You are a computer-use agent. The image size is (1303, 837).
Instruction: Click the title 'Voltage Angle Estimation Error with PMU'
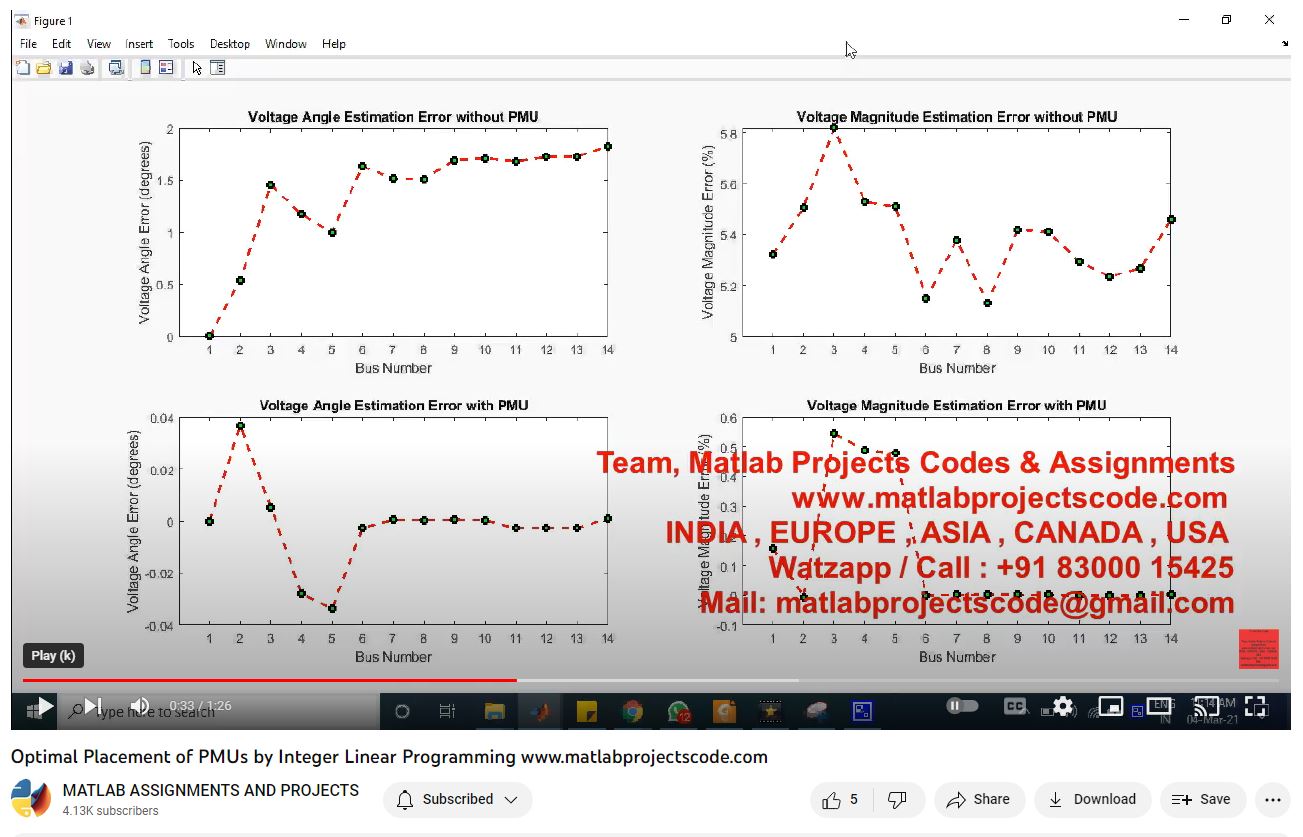(x=394, y=405)
